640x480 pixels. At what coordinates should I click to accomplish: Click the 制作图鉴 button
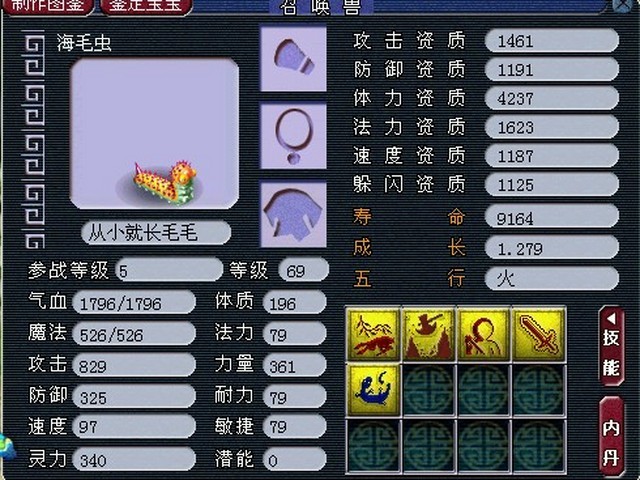pyautogui.click(x=47, y=7)
